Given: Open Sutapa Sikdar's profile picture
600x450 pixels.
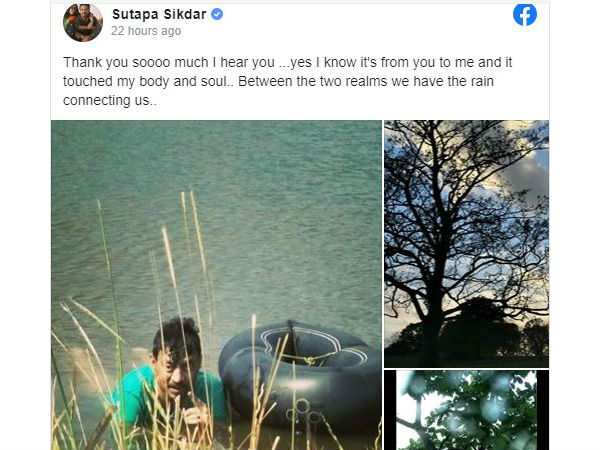Looking at the screenshot, I should click(x=83, y=22).
